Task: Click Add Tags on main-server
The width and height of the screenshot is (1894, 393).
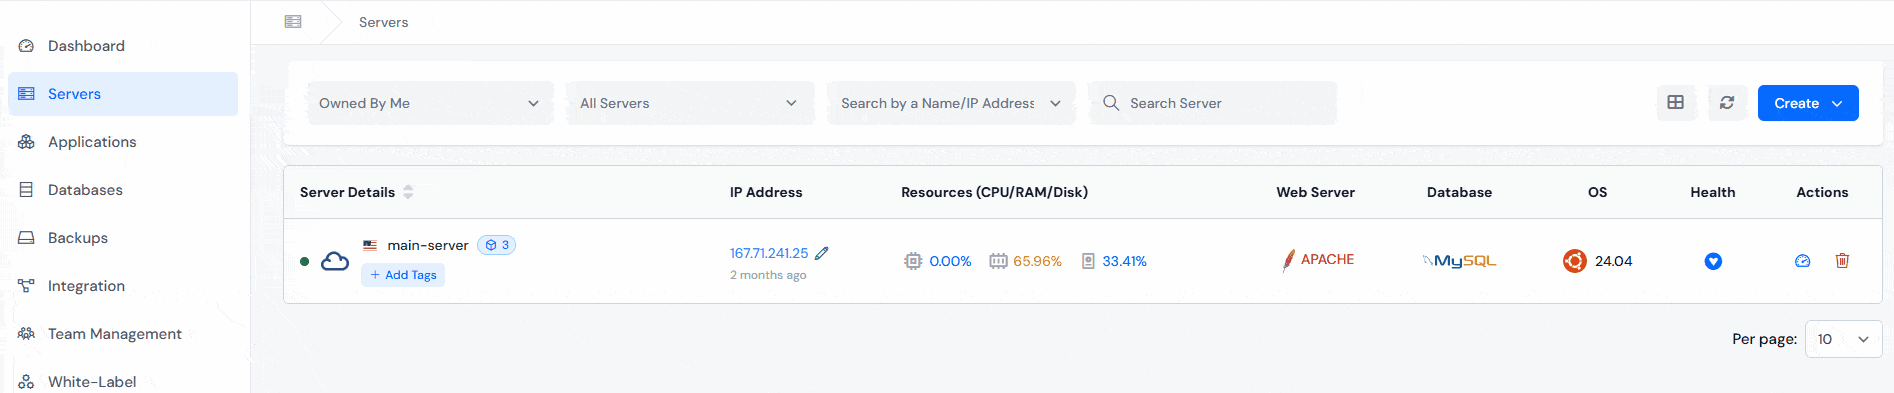Action: (x=403, y=275)
